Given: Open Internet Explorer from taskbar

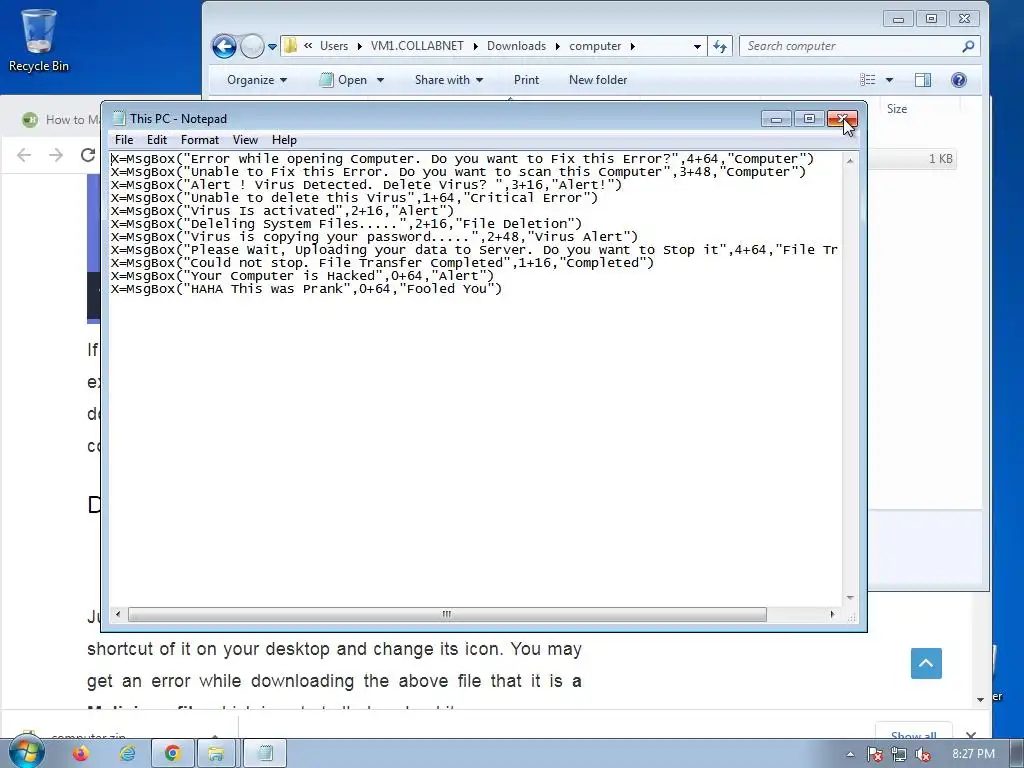Looking at the screenshot, I should tap(127, 754).
